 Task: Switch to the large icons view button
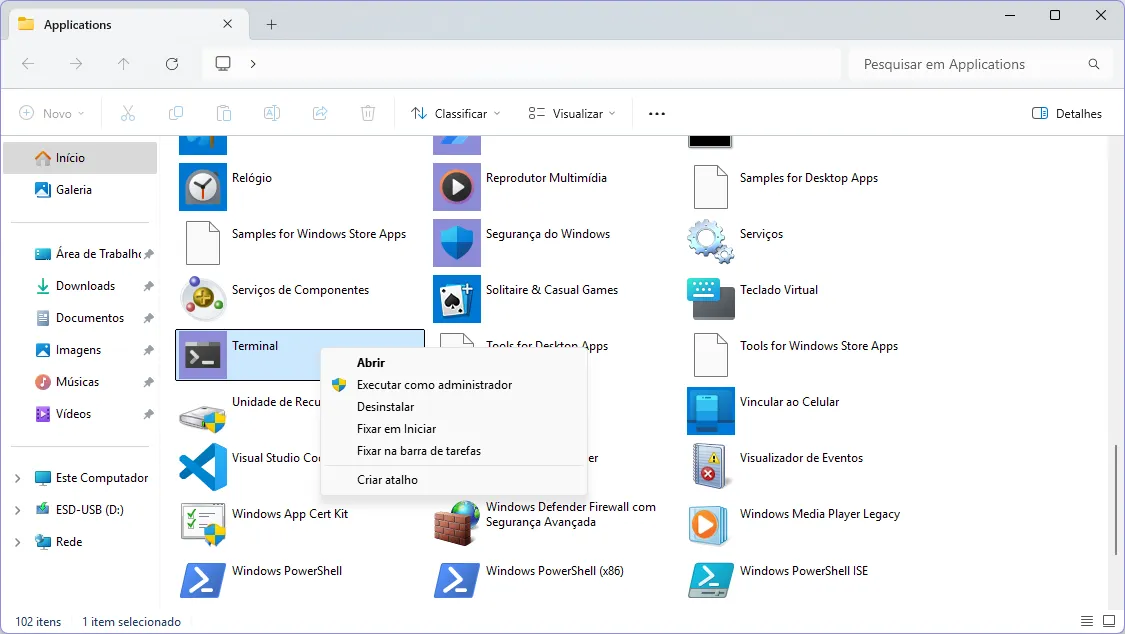(1108, 621)
